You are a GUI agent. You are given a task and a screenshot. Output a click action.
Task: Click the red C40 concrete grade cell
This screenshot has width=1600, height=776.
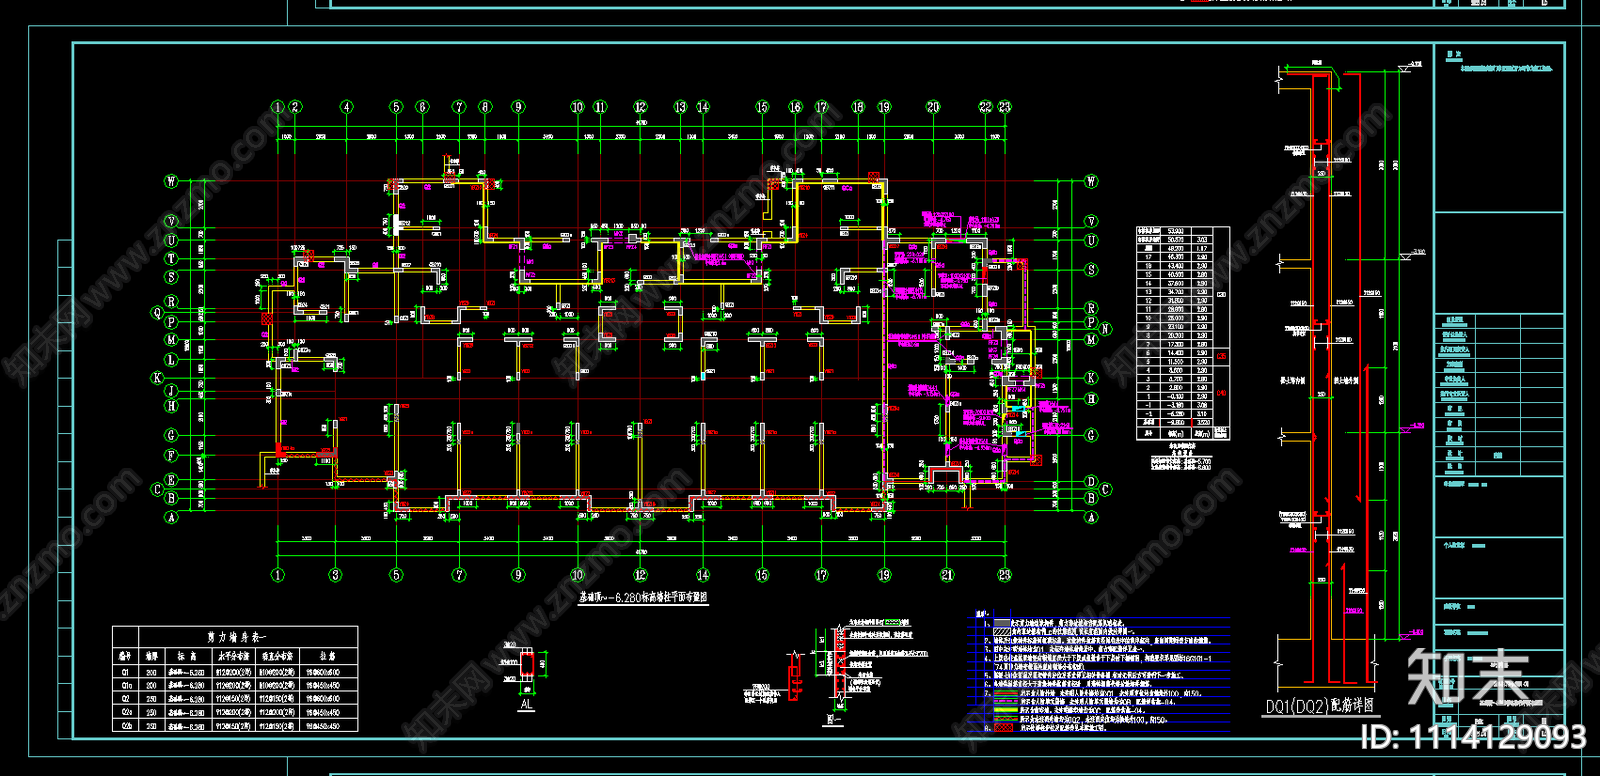point(1221,393)
